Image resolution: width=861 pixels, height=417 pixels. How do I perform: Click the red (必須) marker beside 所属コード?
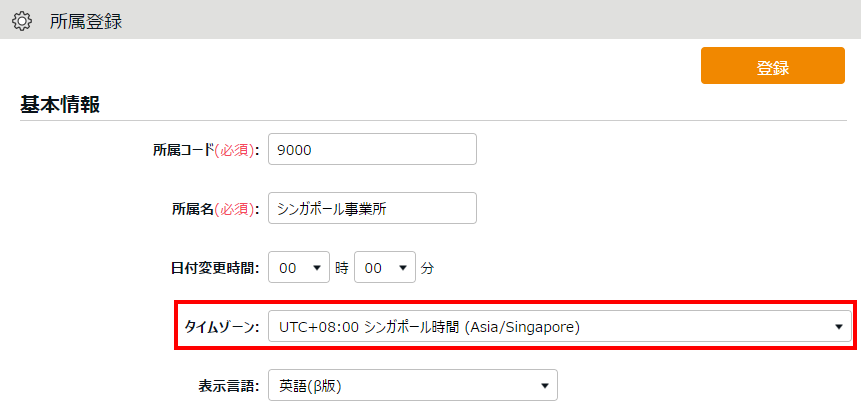pyautogui.click(x=235, y=150)
